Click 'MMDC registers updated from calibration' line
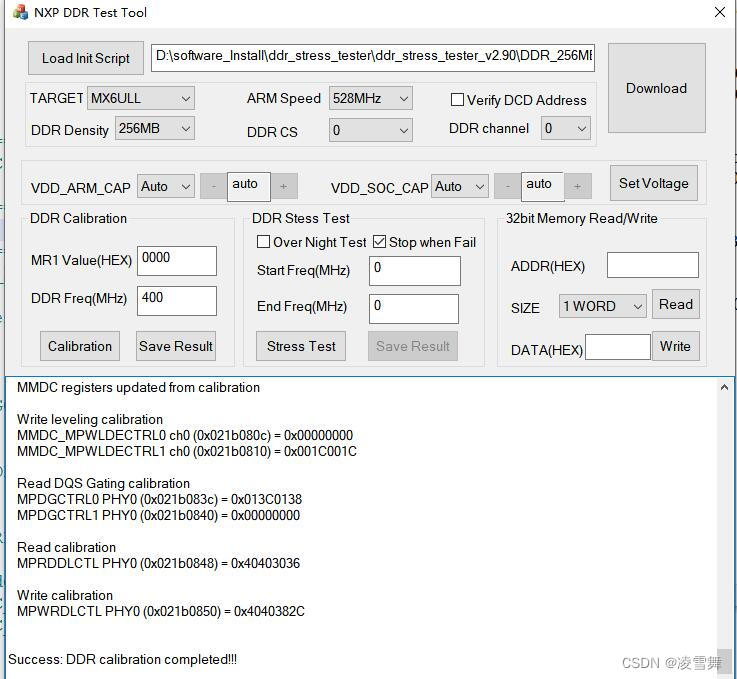 pos(138,387)
